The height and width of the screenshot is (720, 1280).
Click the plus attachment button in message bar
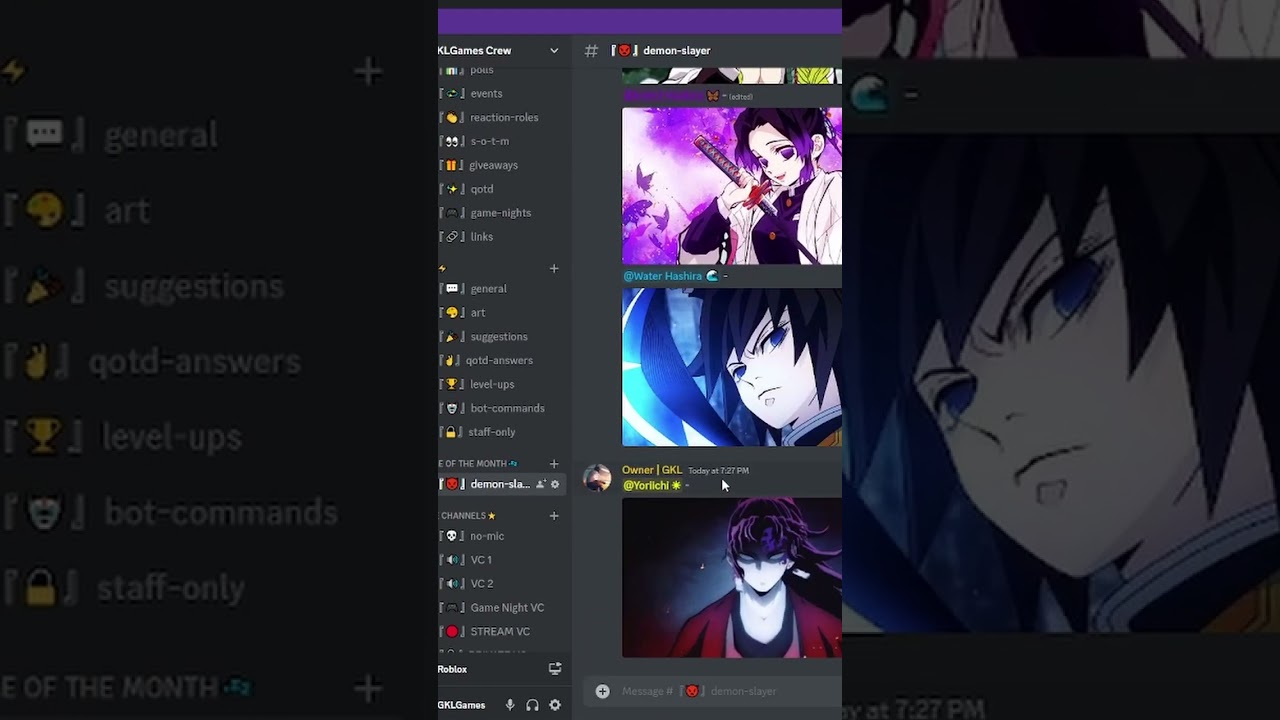[x=602, y=691]
